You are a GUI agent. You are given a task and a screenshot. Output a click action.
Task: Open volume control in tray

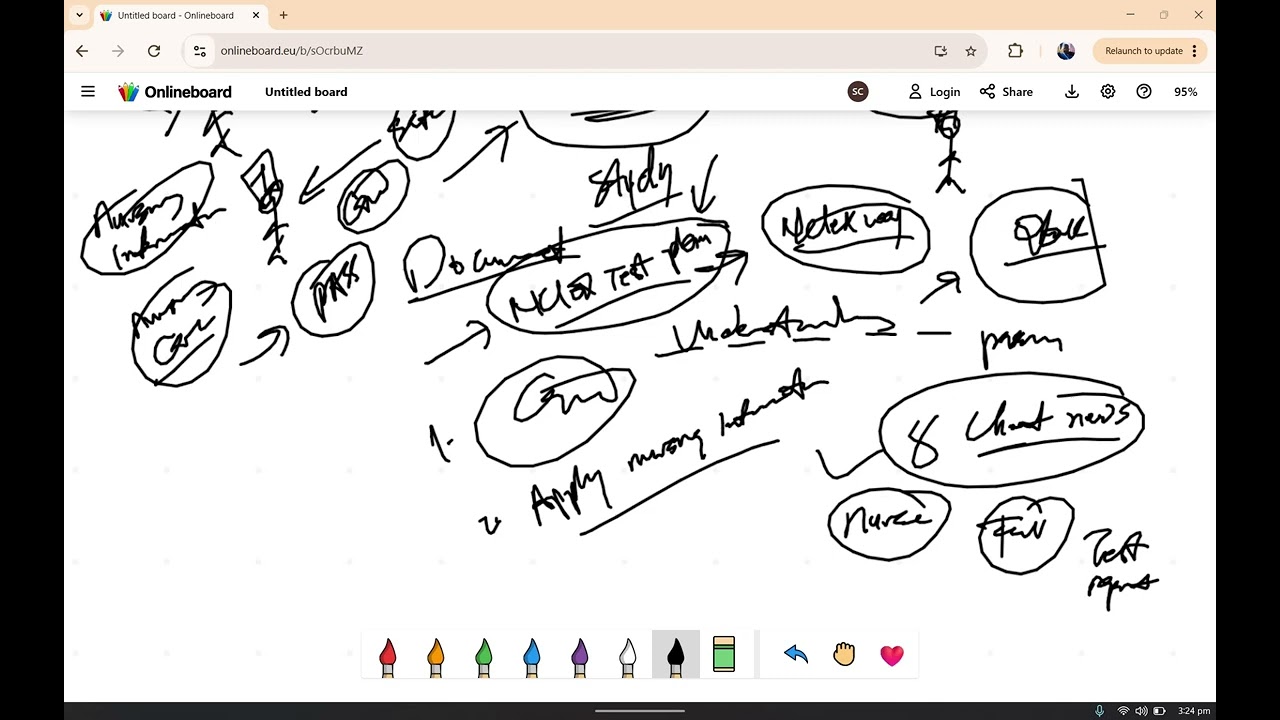point(1142,711)
